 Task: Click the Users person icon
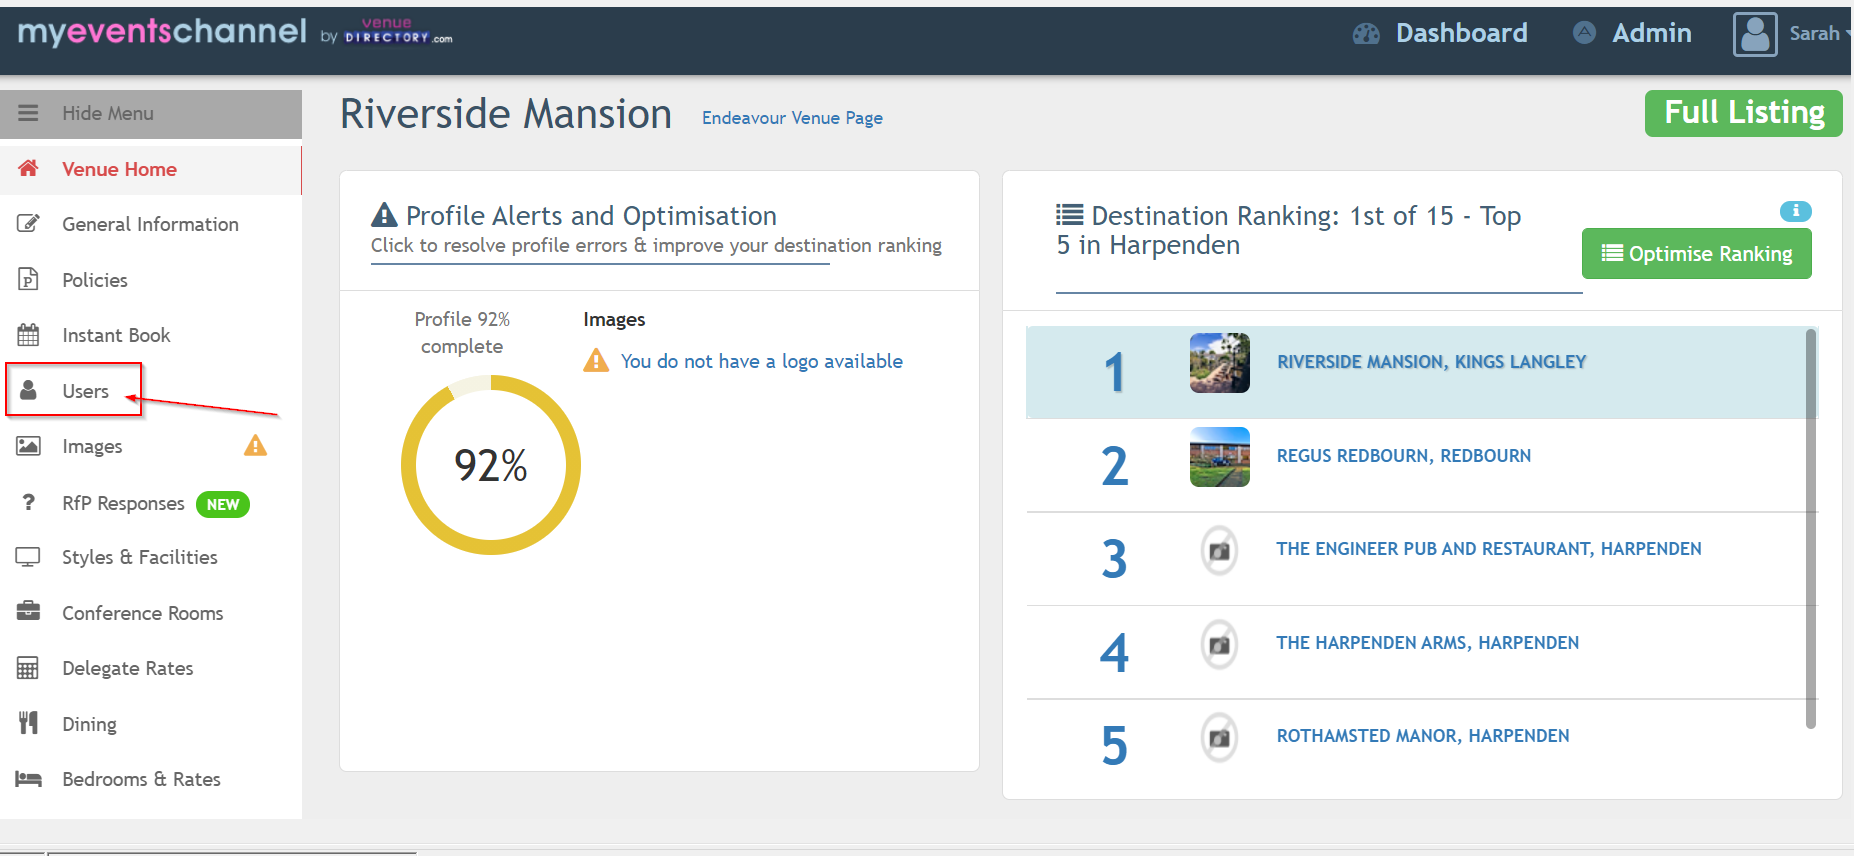28,390
